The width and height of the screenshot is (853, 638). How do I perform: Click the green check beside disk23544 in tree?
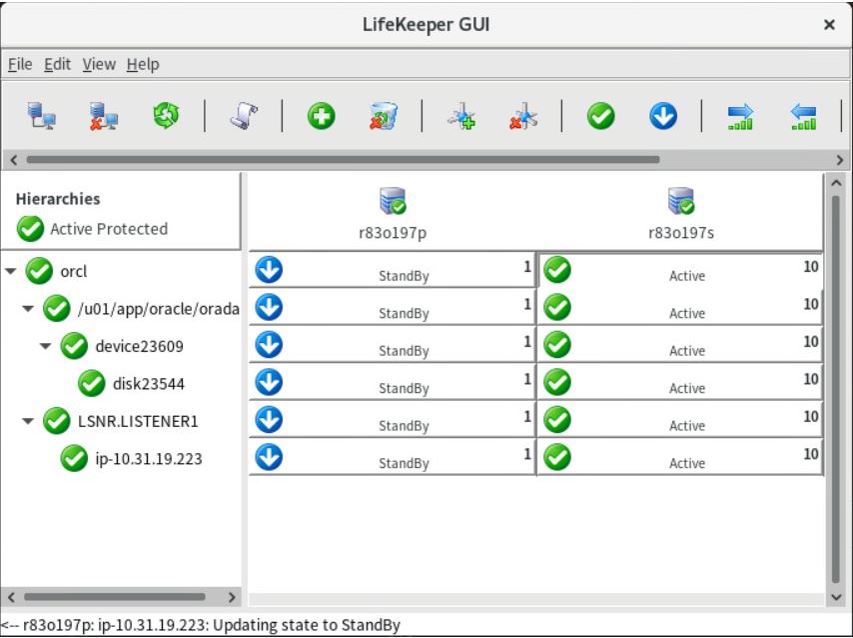91,383
